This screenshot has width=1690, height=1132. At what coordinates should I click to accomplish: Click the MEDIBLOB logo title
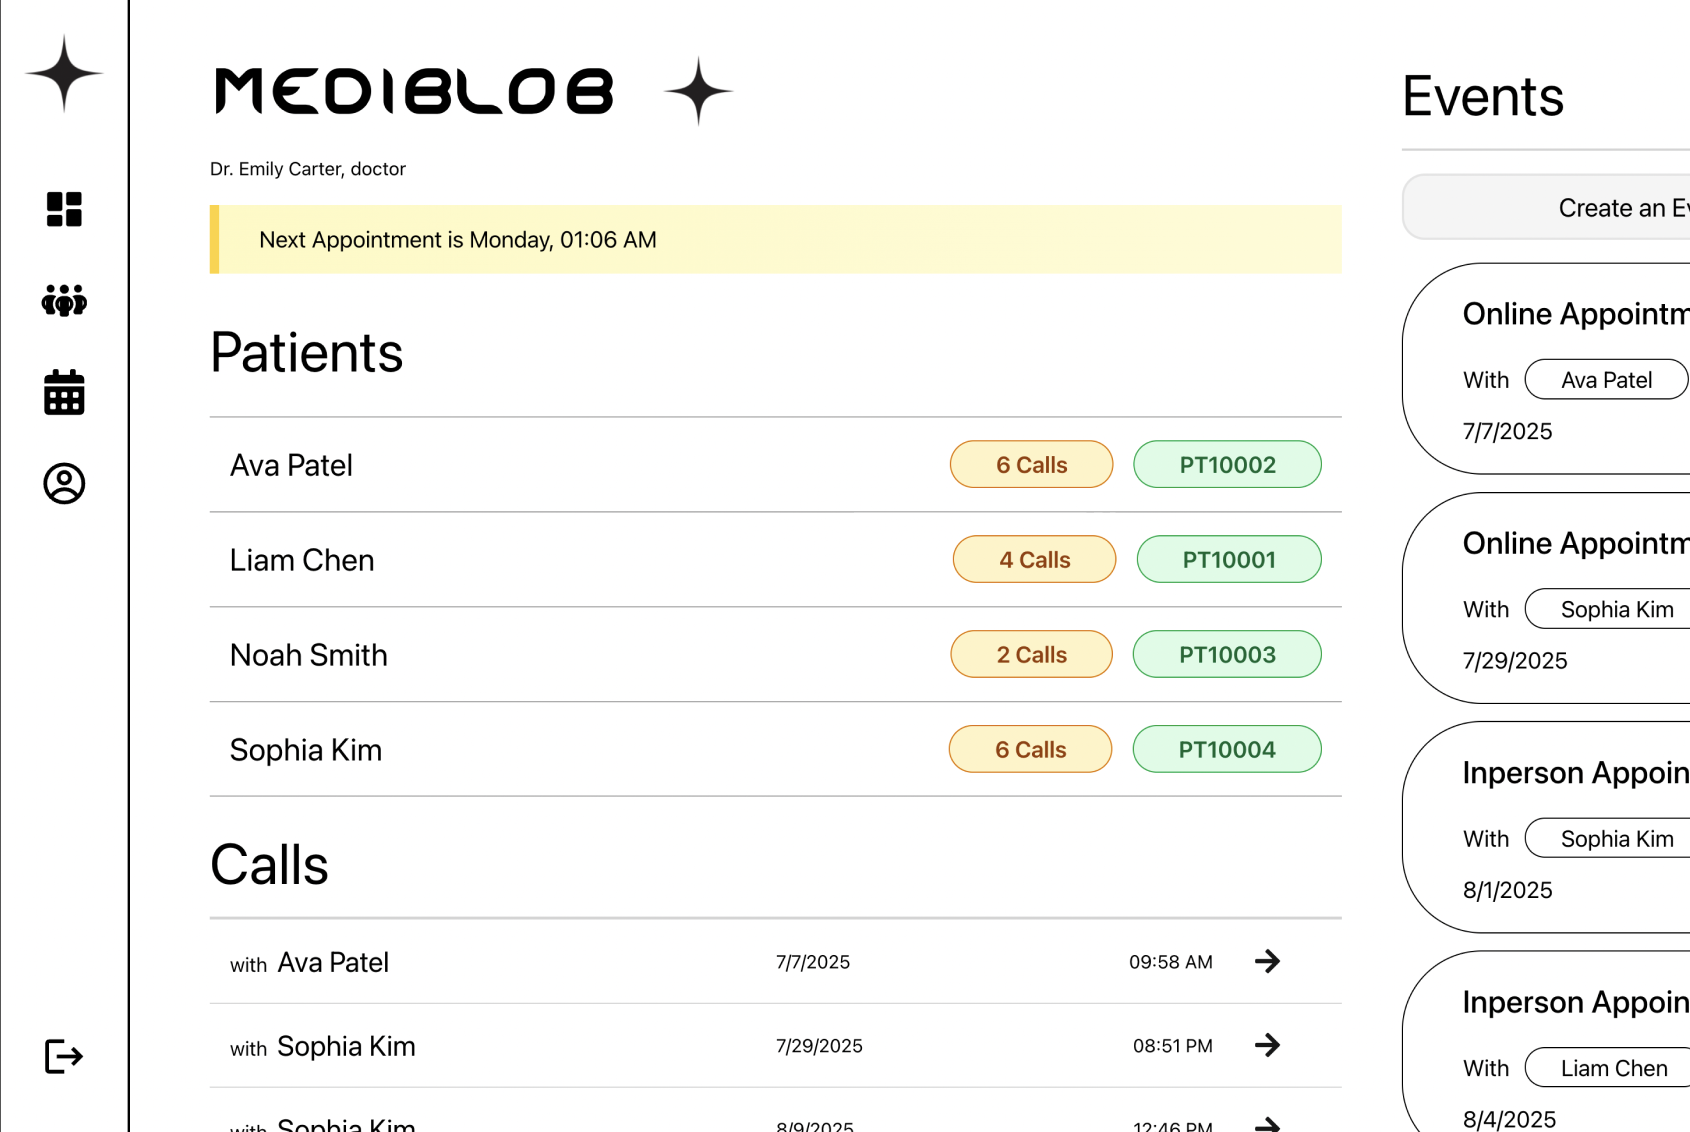coord(414,91)
